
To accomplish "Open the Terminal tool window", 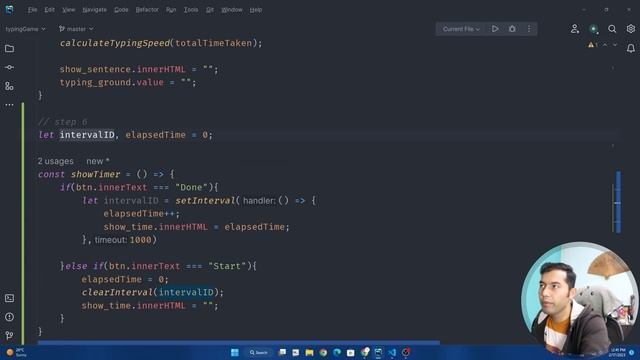I will tap(9, 298).
